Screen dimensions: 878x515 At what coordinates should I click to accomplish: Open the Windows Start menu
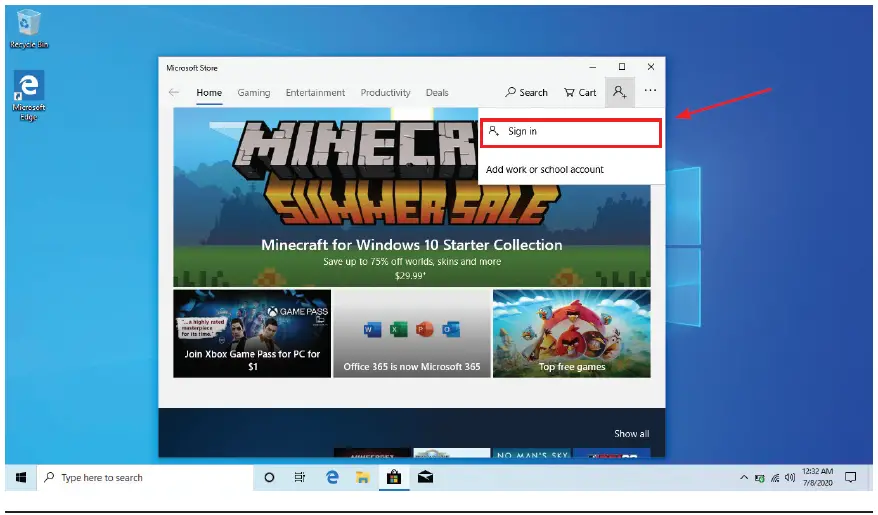click(21, 477)
